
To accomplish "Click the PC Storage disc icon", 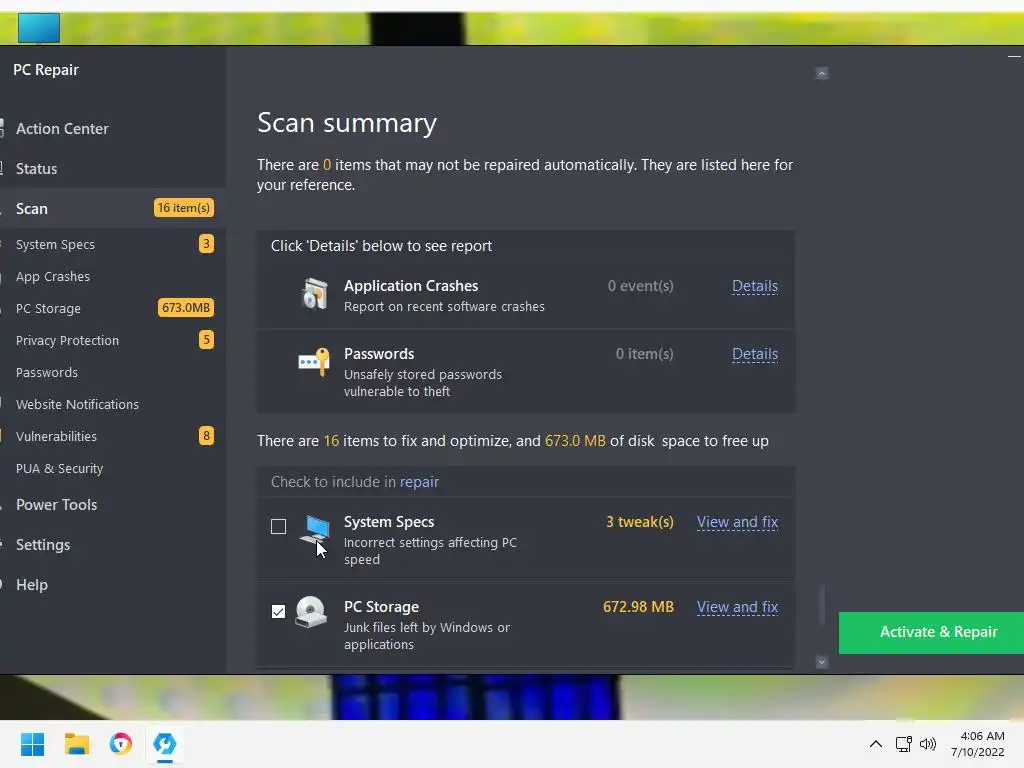I will [x=311, y=612].
